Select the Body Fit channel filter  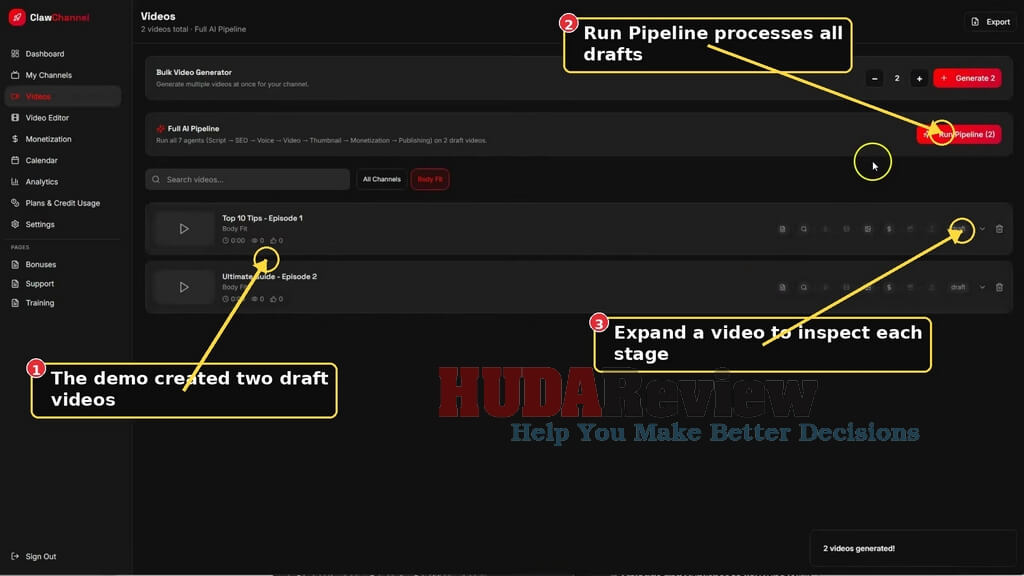tap(430, 179)
